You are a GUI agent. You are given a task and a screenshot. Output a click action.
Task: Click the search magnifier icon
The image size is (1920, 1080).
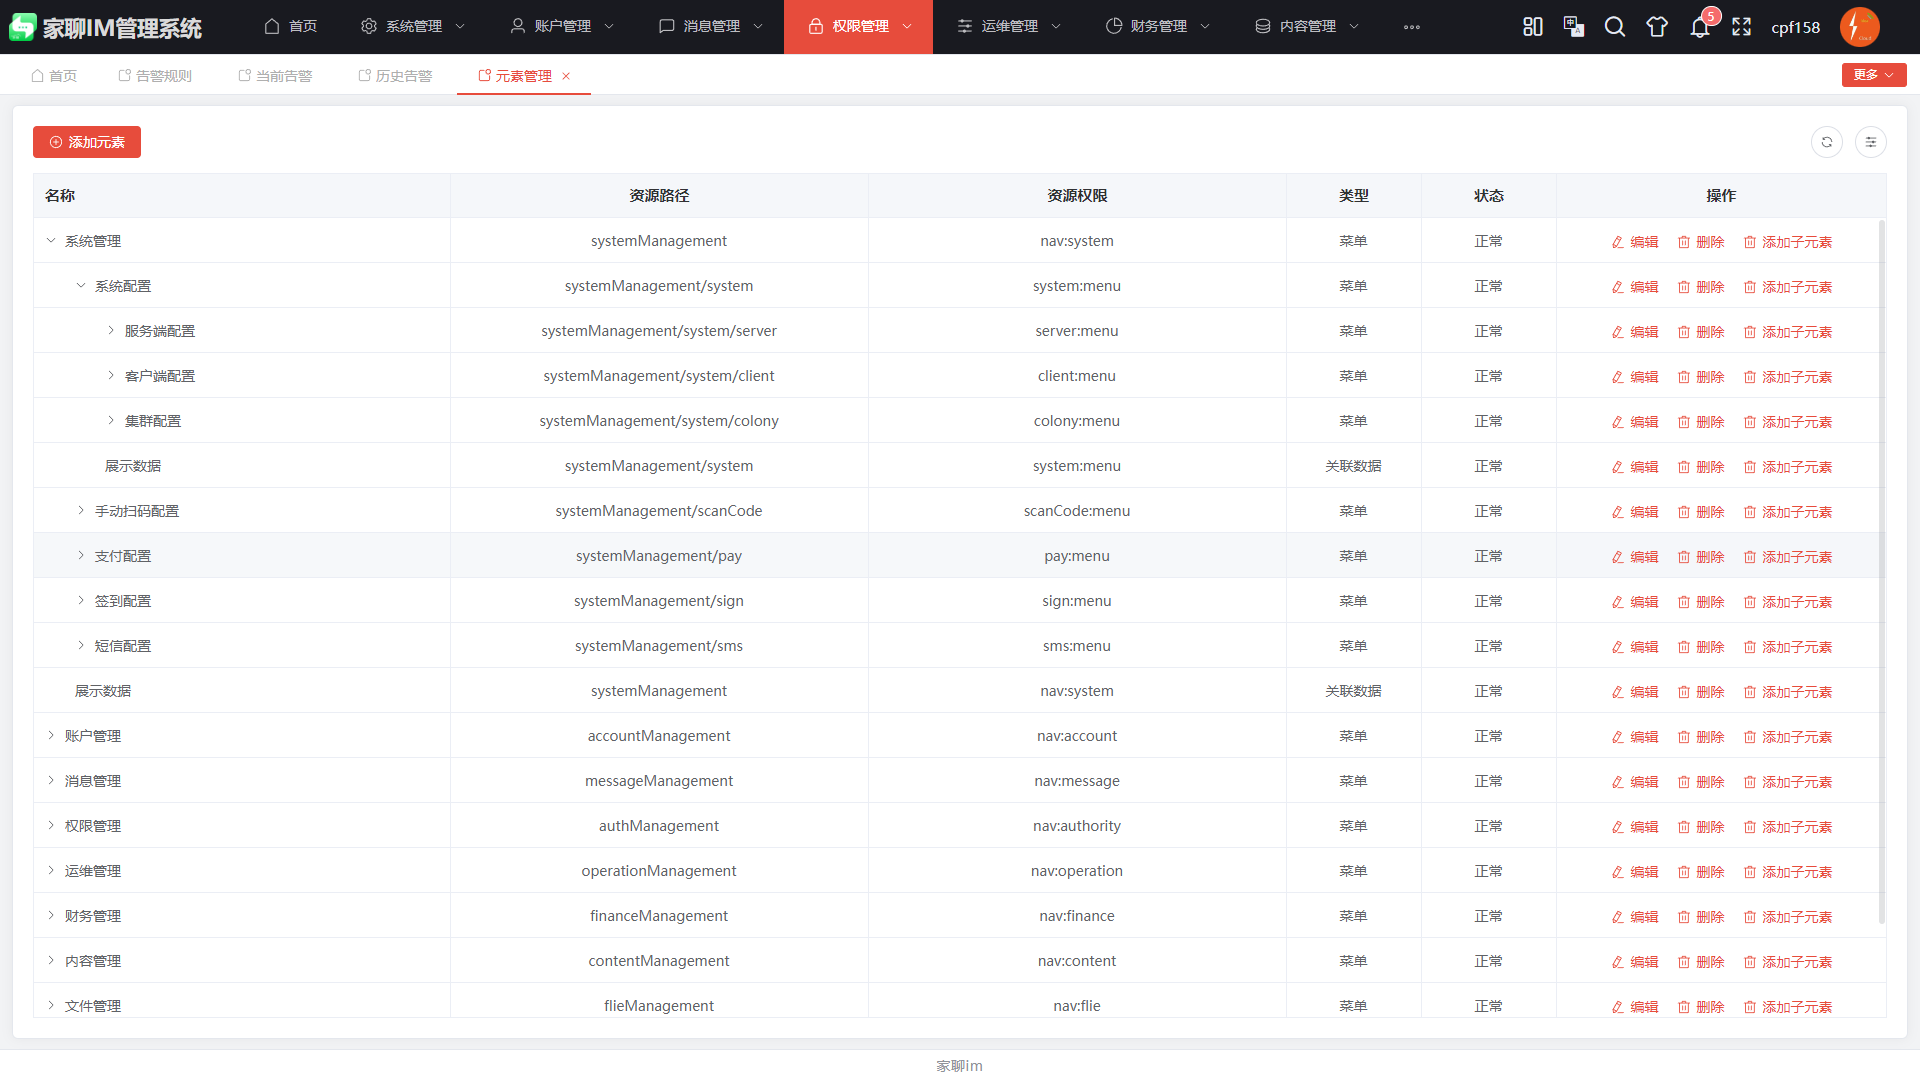pyautogui.click(x=1615, y=27)
